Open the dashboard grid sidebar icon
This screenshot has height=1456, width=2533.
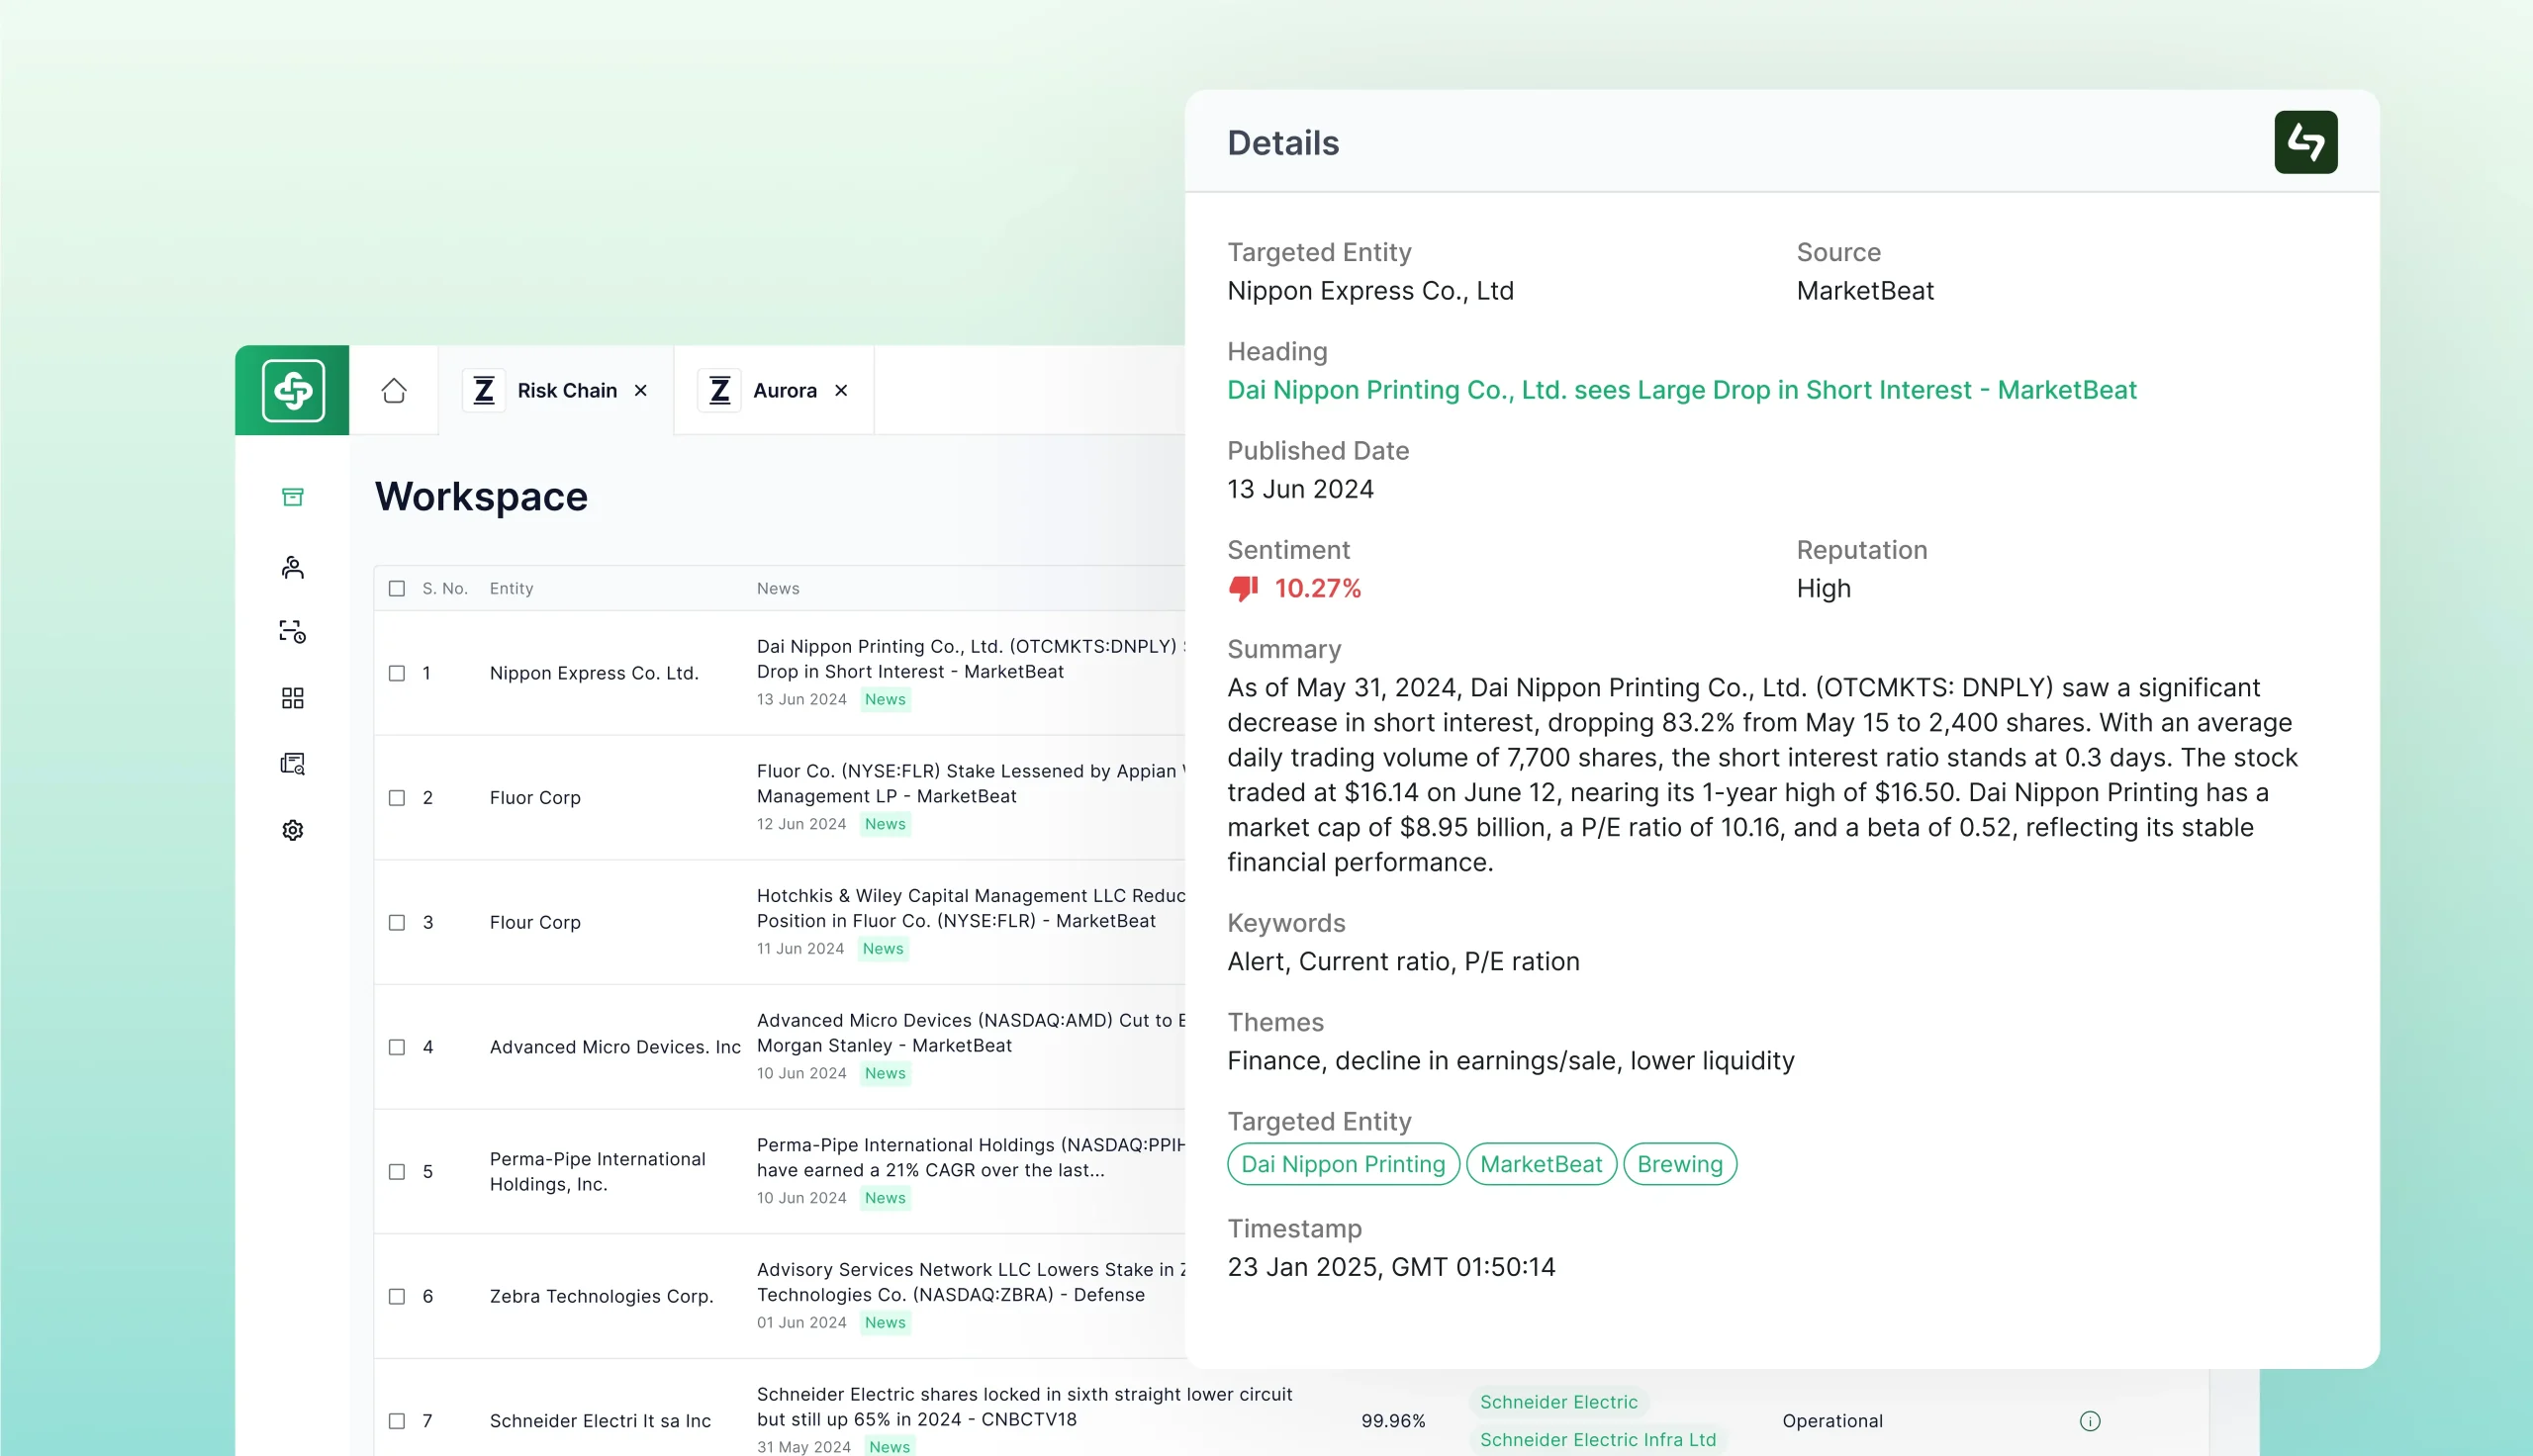[292, 698]
